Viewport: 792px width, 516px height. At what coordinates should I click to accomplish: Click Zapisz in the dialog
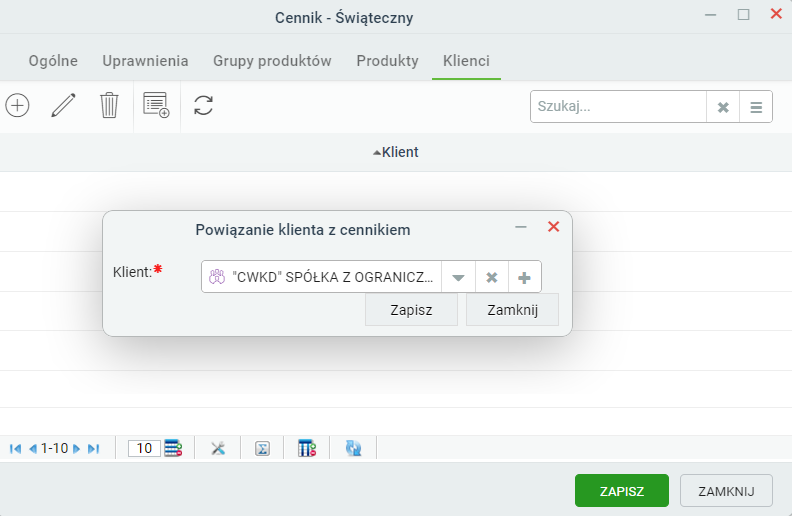411,309
